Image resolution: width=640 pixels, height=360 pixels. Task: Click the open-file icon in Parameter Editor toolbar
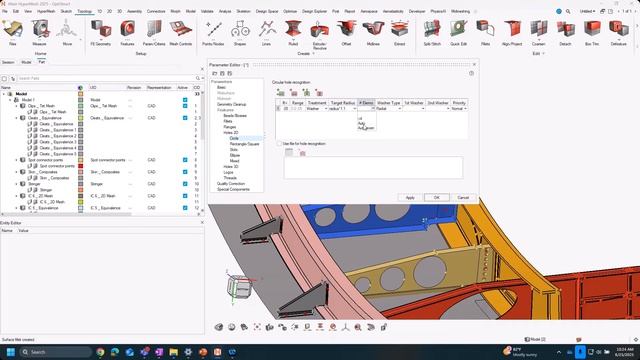pos(215,73)
